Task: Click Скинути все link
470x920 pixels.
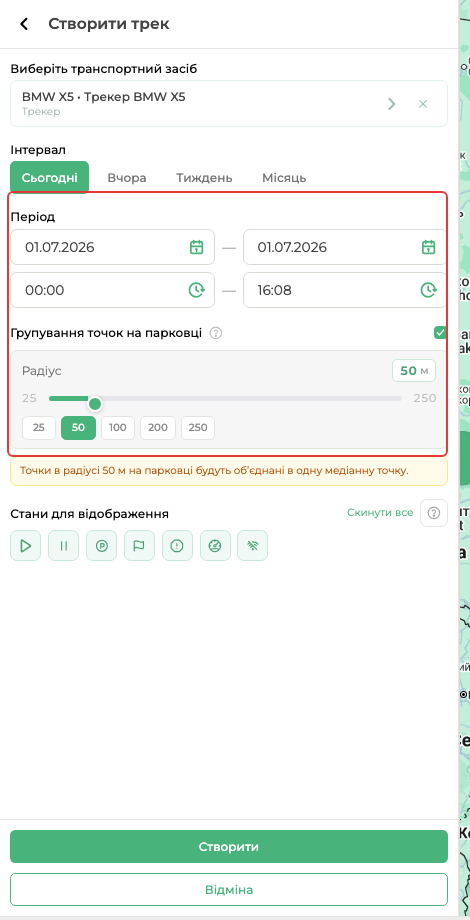Action: point(380,513)
